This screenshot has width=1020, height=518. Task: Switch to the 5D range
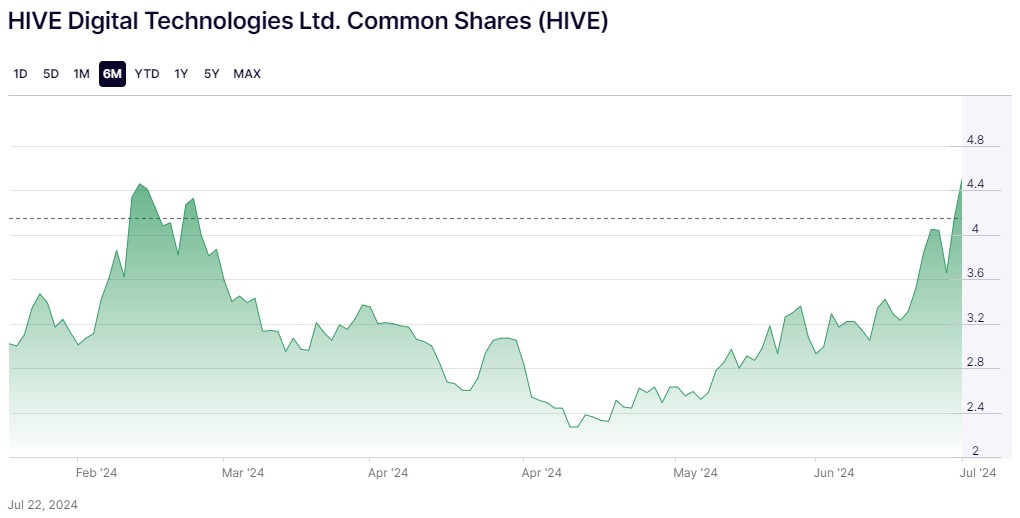[51, 73]
